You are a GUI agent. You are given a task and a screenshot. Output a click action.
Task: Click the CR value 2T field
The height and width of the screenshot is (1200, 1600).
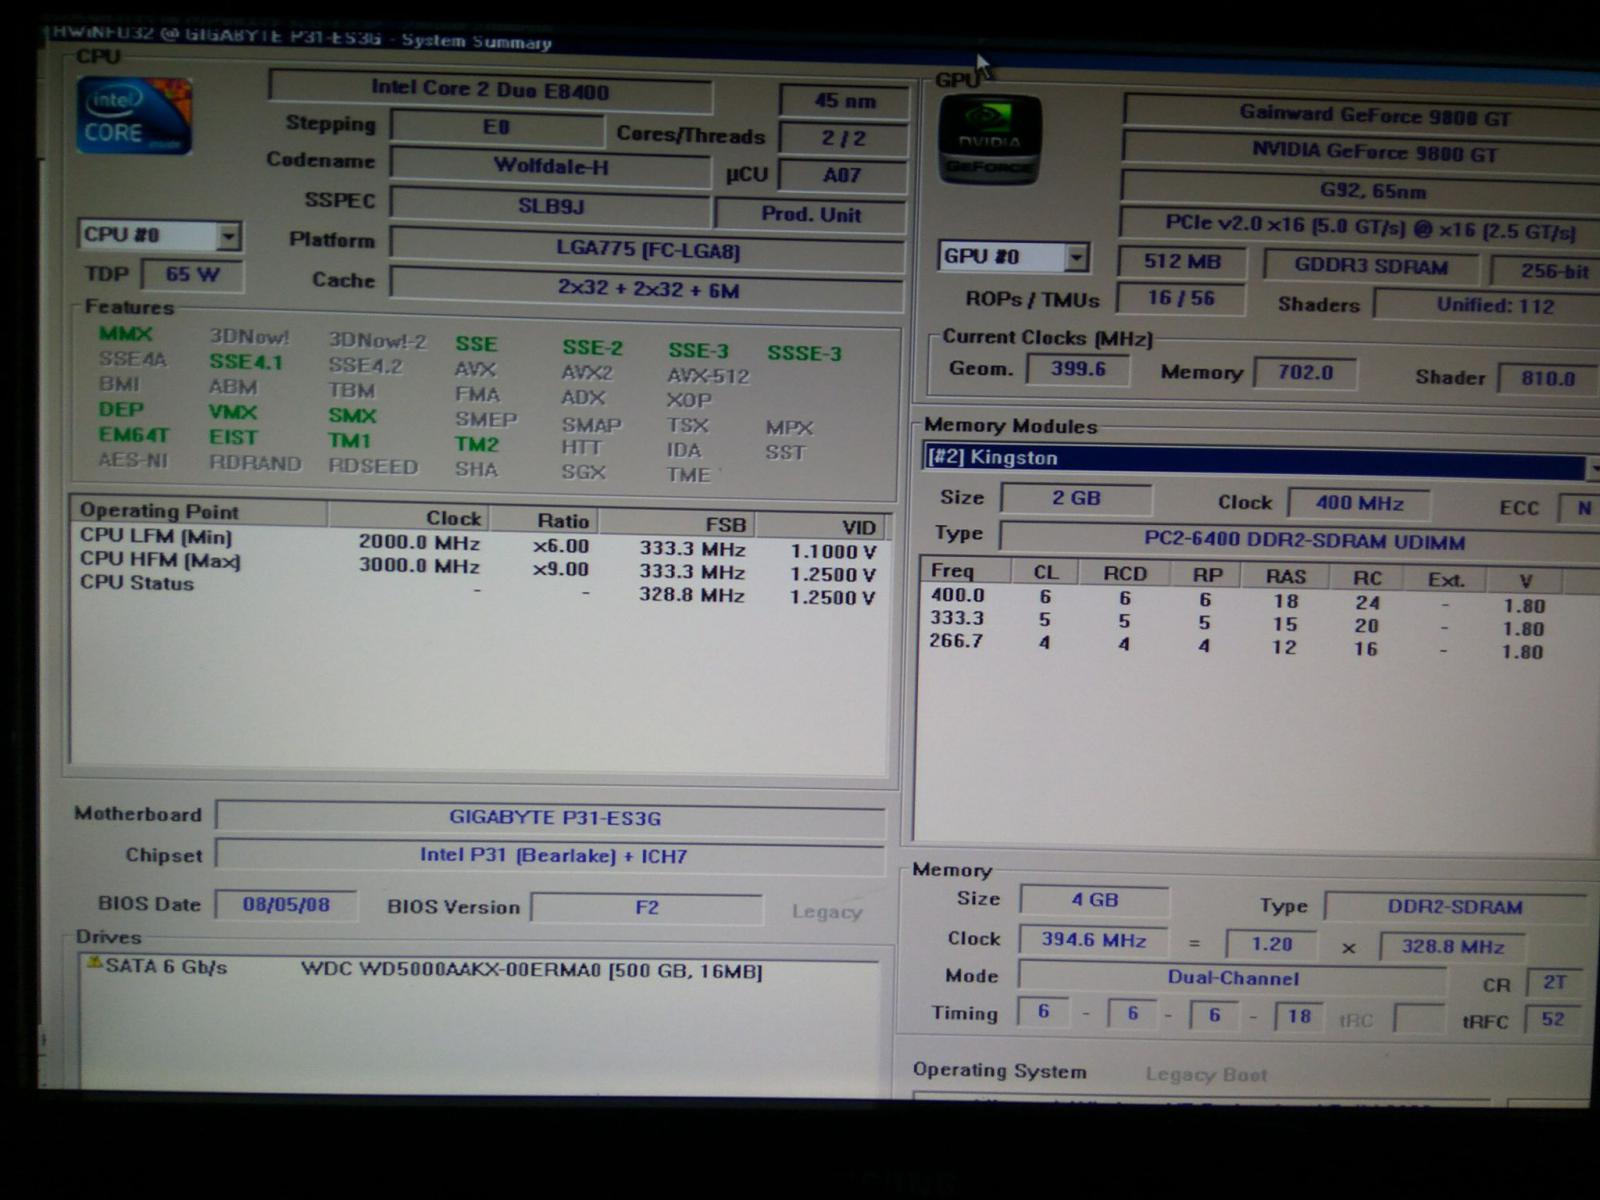point(1553,982)
